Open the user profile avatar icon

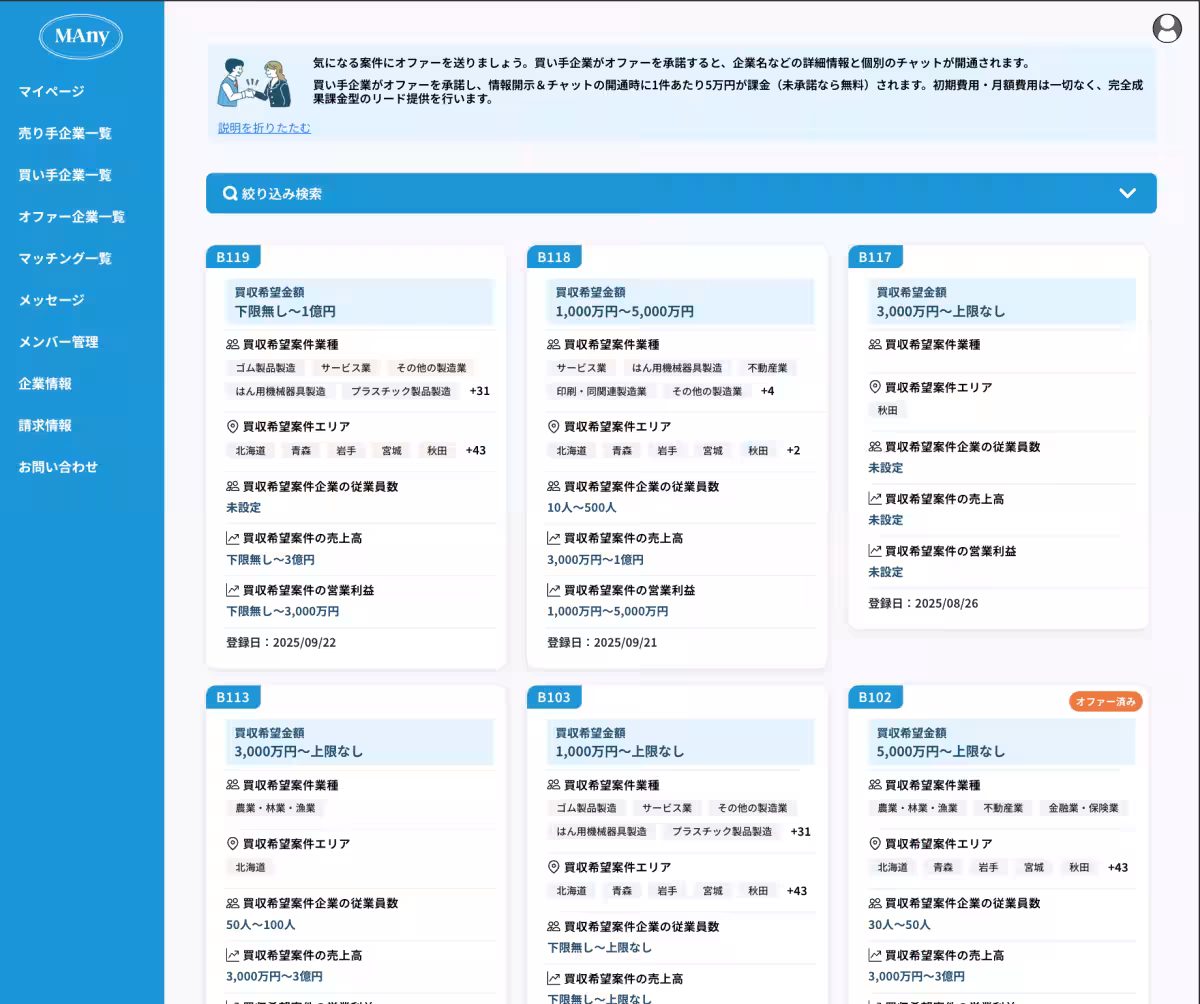[1167, 29]
